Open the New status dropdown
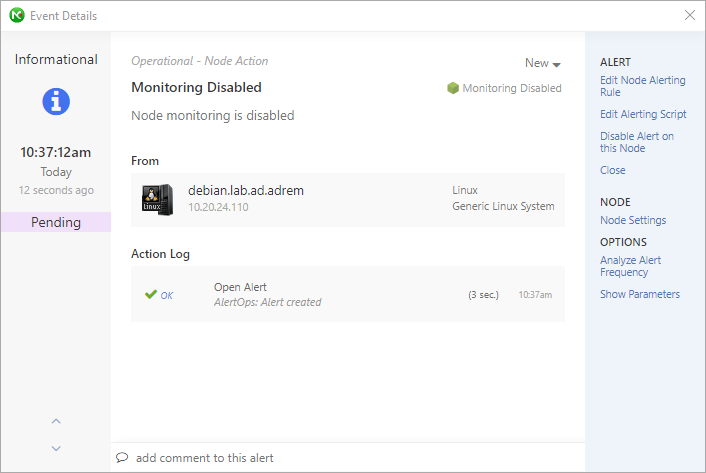 [x=543, y=63]
